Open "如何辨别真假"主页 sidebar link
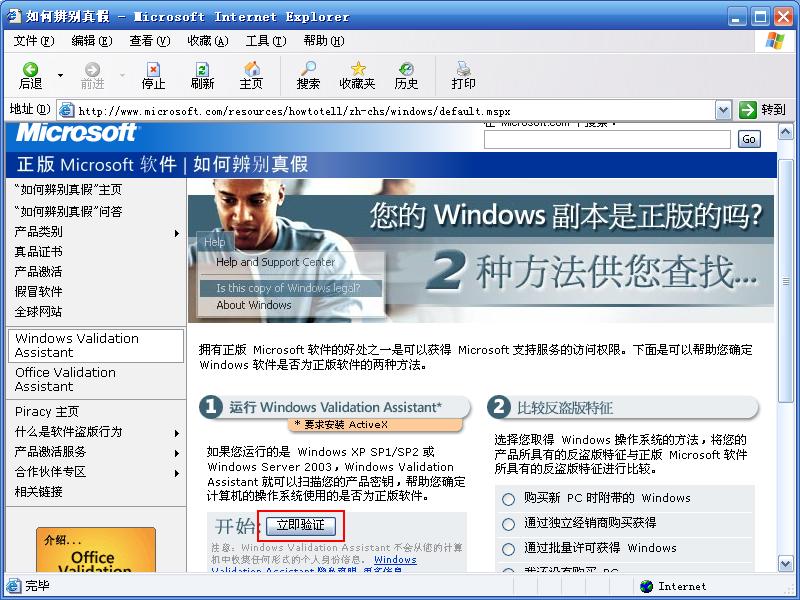 point(68,190)
